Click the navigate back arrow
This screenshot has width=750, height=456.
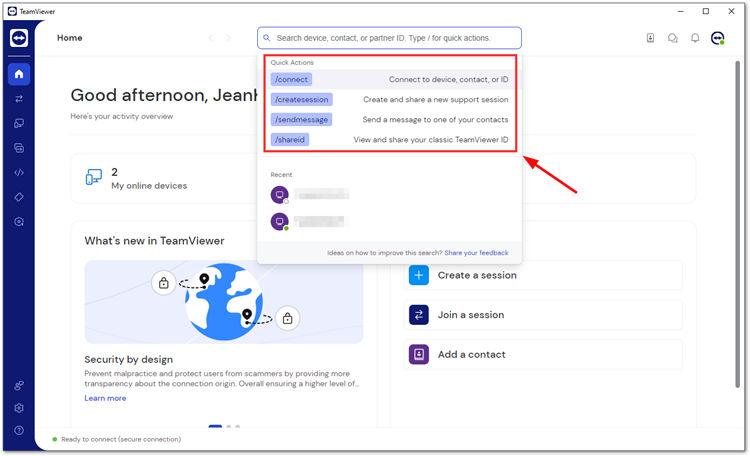click(210, 38)
